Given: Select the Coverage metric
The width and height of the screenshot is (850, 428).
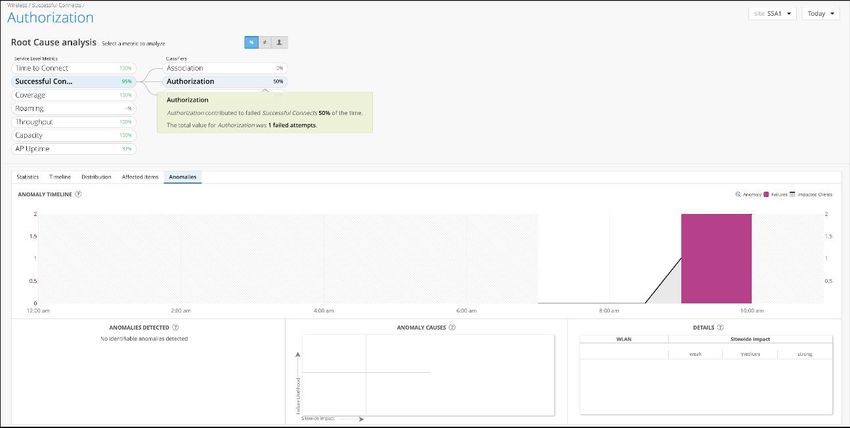Looking at the screenshot, I should tap(74, 95).
